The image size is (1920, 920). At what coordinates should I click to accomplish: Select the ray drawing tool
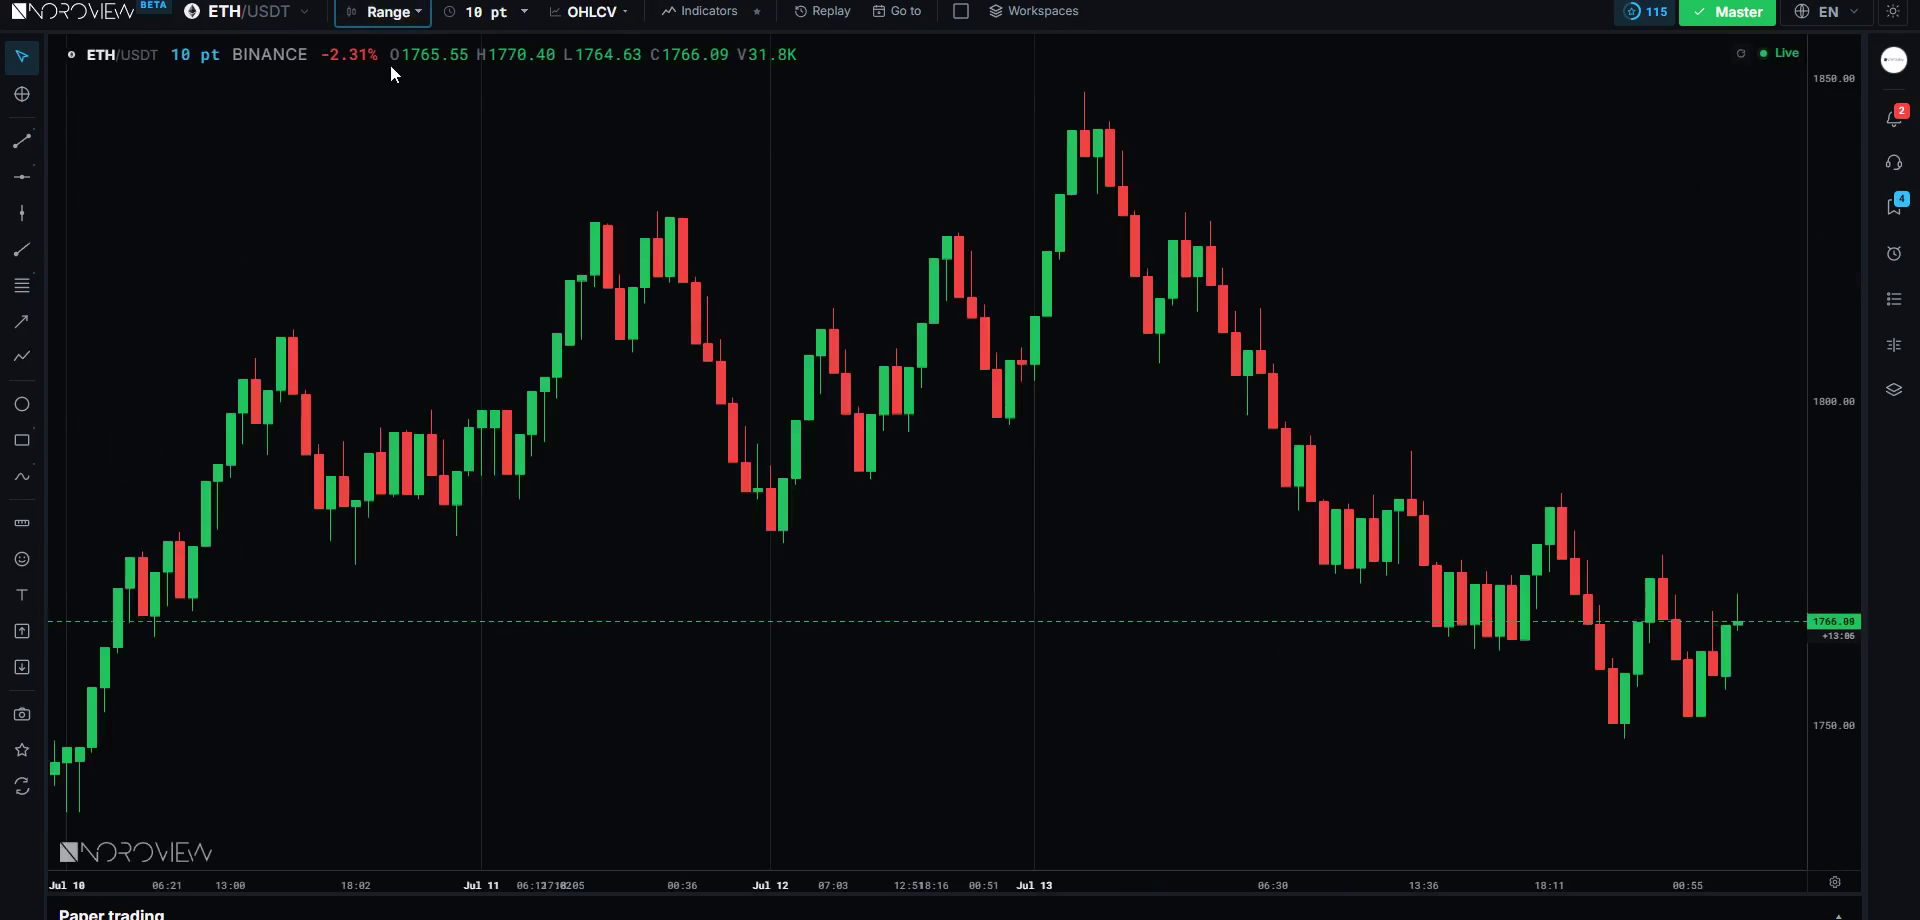(22, 249)
